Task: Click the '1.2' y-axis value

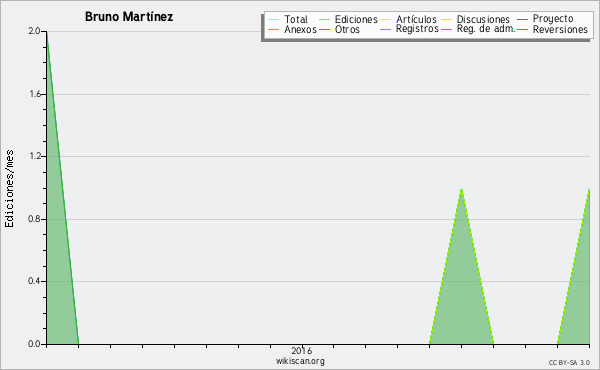Action: coord(34,156)
